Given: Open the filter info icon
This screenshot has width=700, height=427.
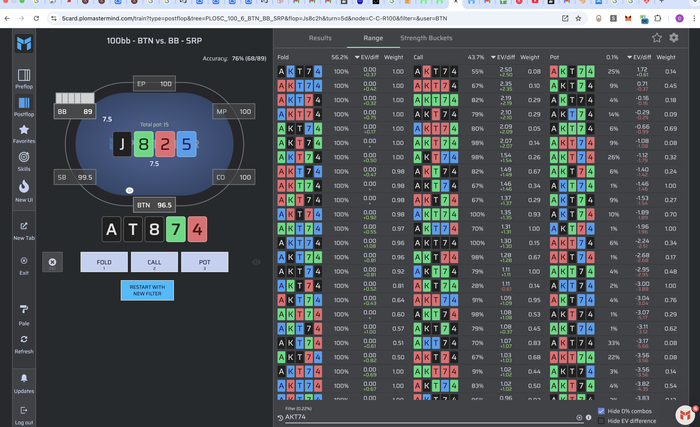Looking at the screenshot, I should [x=588, y=417].
